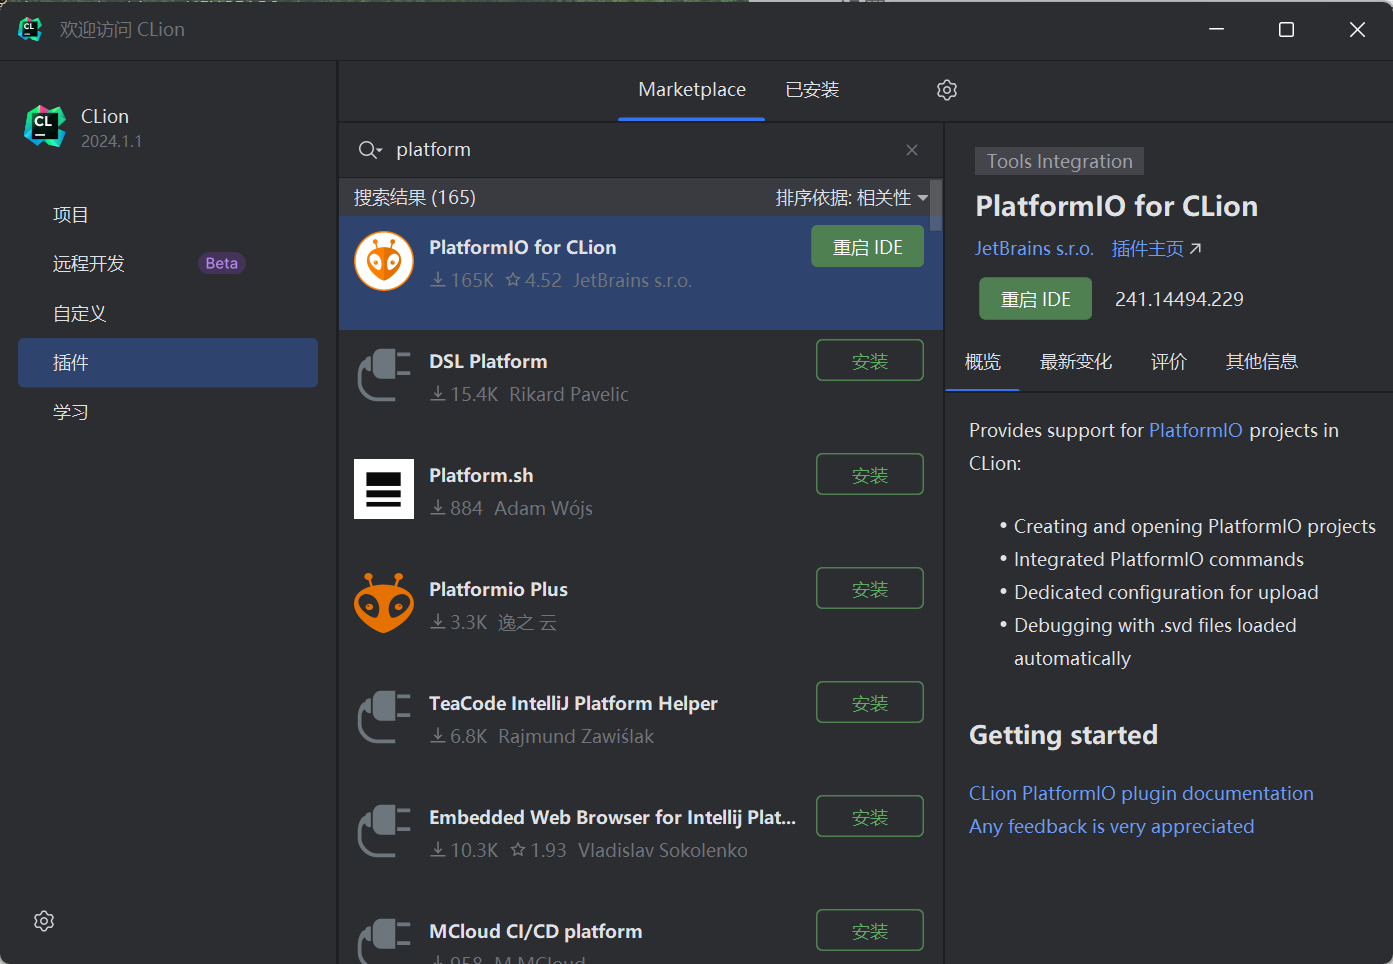Screen dimensions: 1393x964
Task: Click version number 241.14494.229
Action: click(x=1179, y=299)
